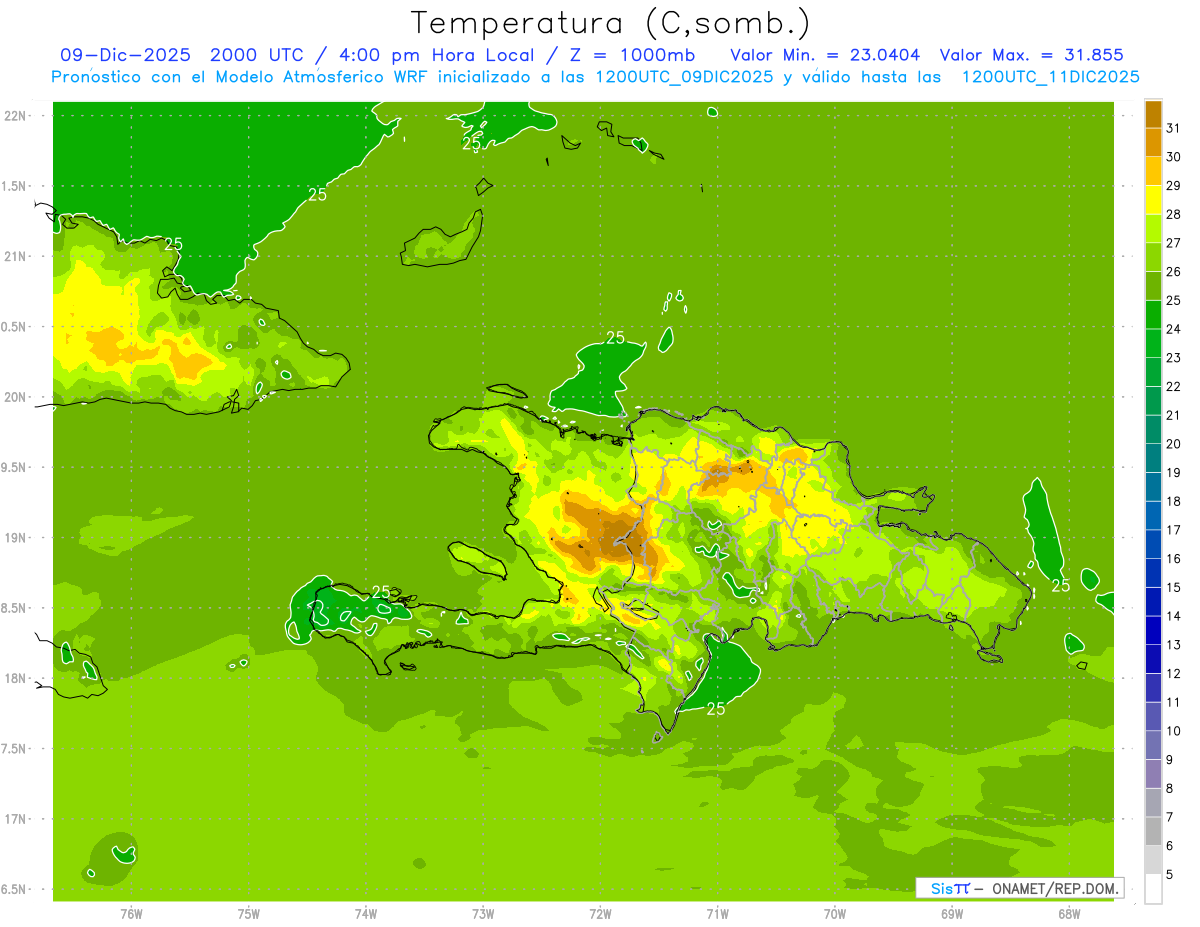Click the purple 9–10 colorbar segment
This screenshot has width=1200, height=927.
(x=1153, y=746)
